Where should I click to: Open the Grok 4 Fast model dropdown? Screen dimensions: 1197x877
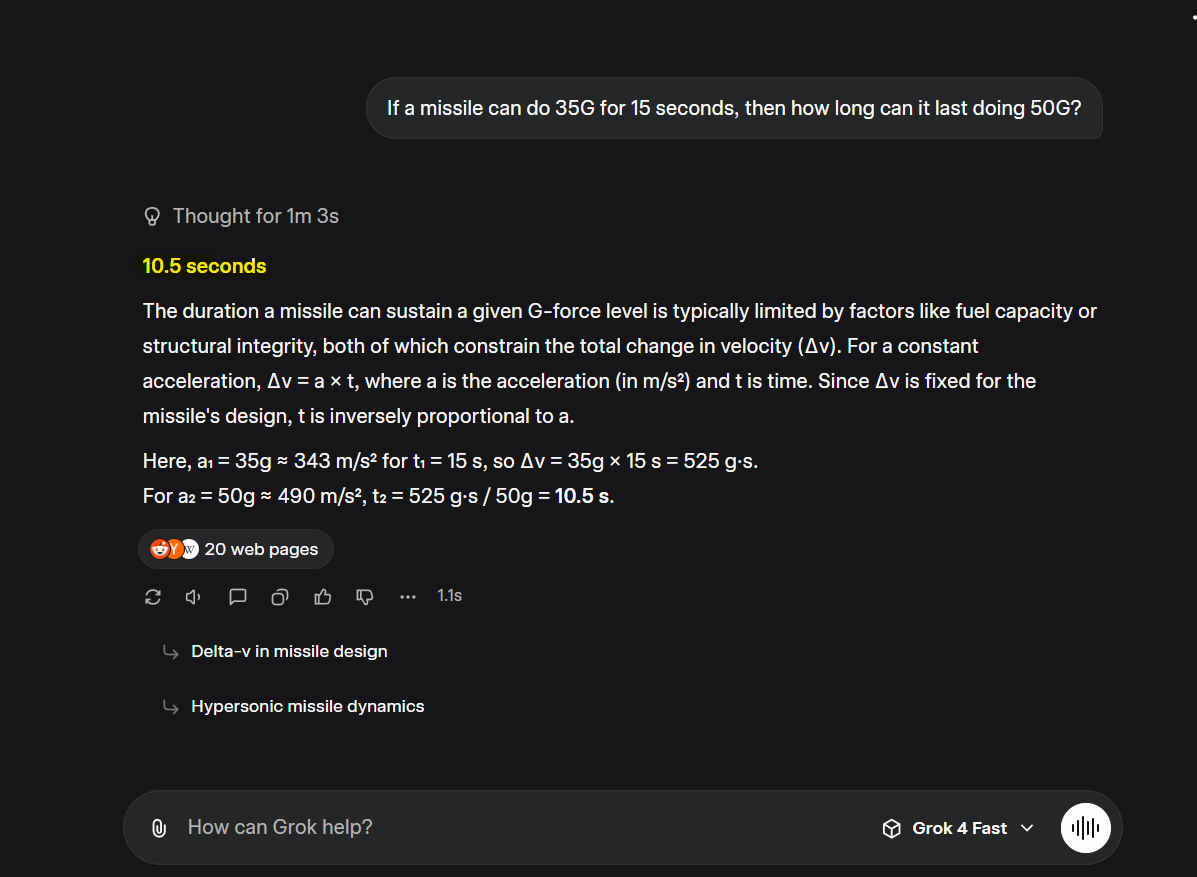pos(958,828)
